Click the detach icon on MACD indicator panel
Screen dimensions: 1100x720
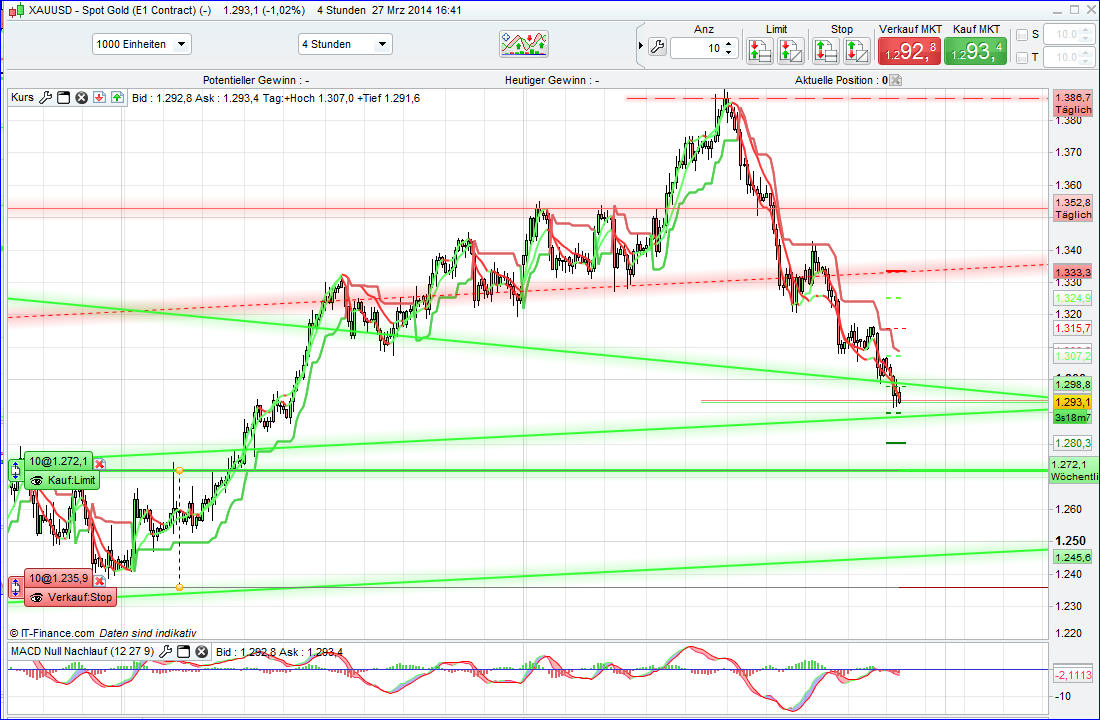[184, 650]
